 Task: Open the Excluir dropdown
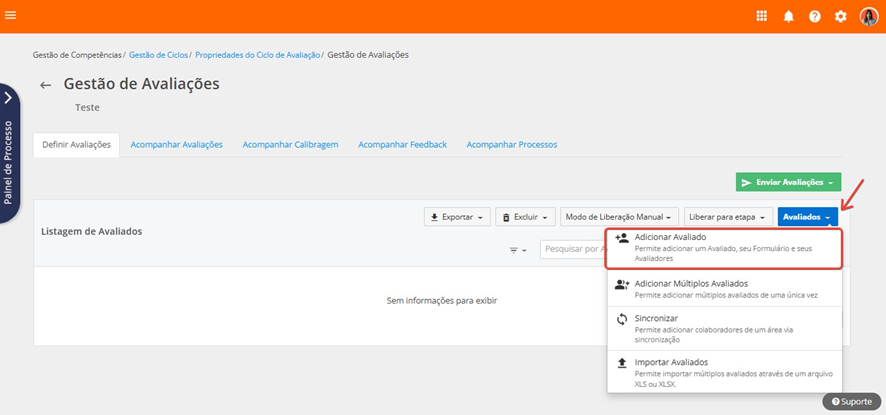(x=525, y=217)
